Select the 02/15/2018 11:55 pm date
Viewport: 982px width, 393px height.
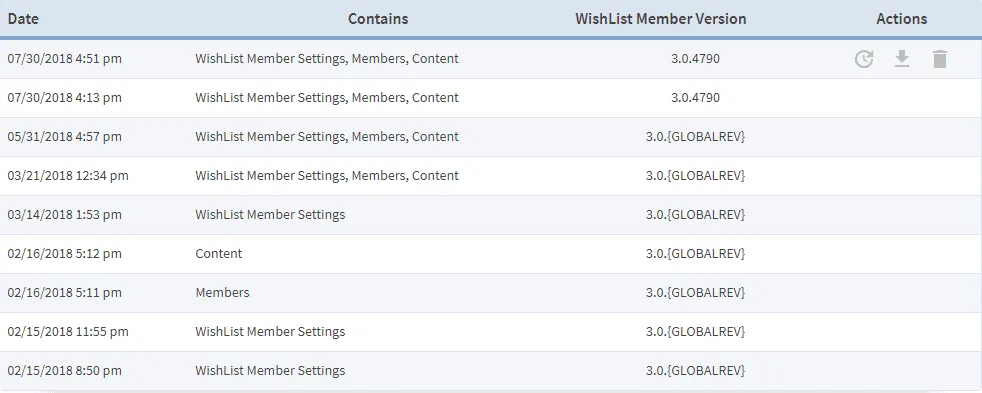(x=68, y=332)
